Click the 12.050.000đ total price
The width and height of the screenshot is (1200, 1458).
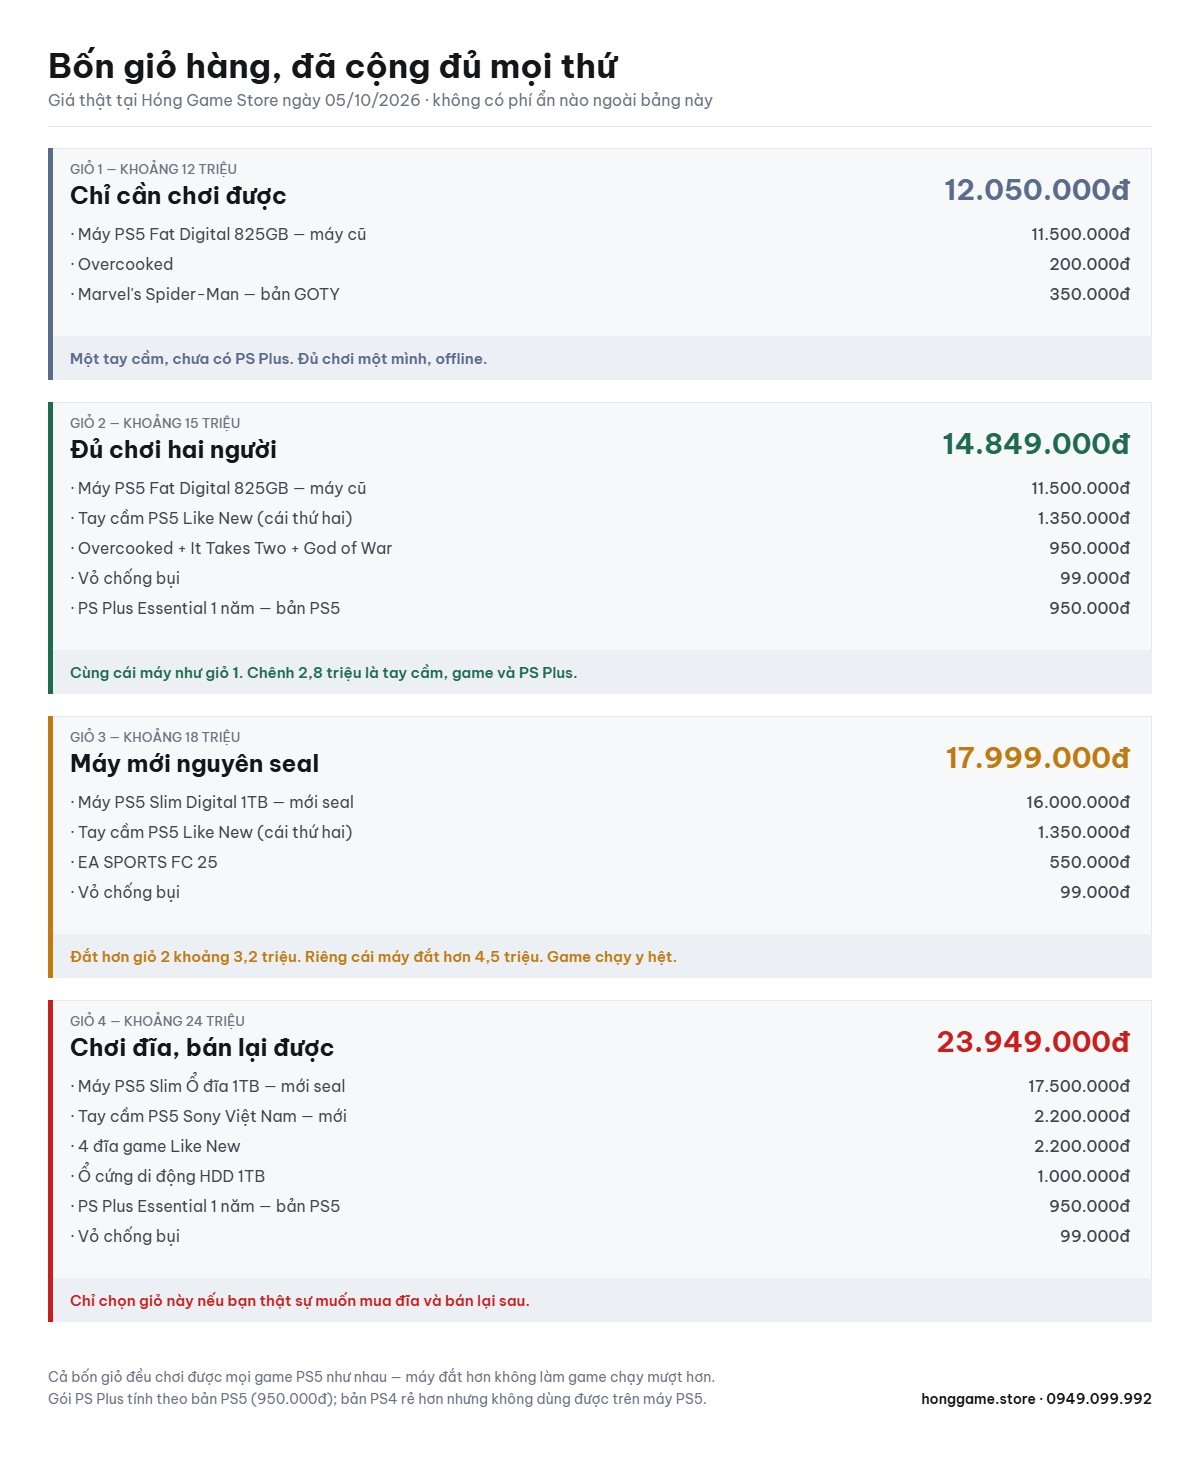tap(1037, 190)
